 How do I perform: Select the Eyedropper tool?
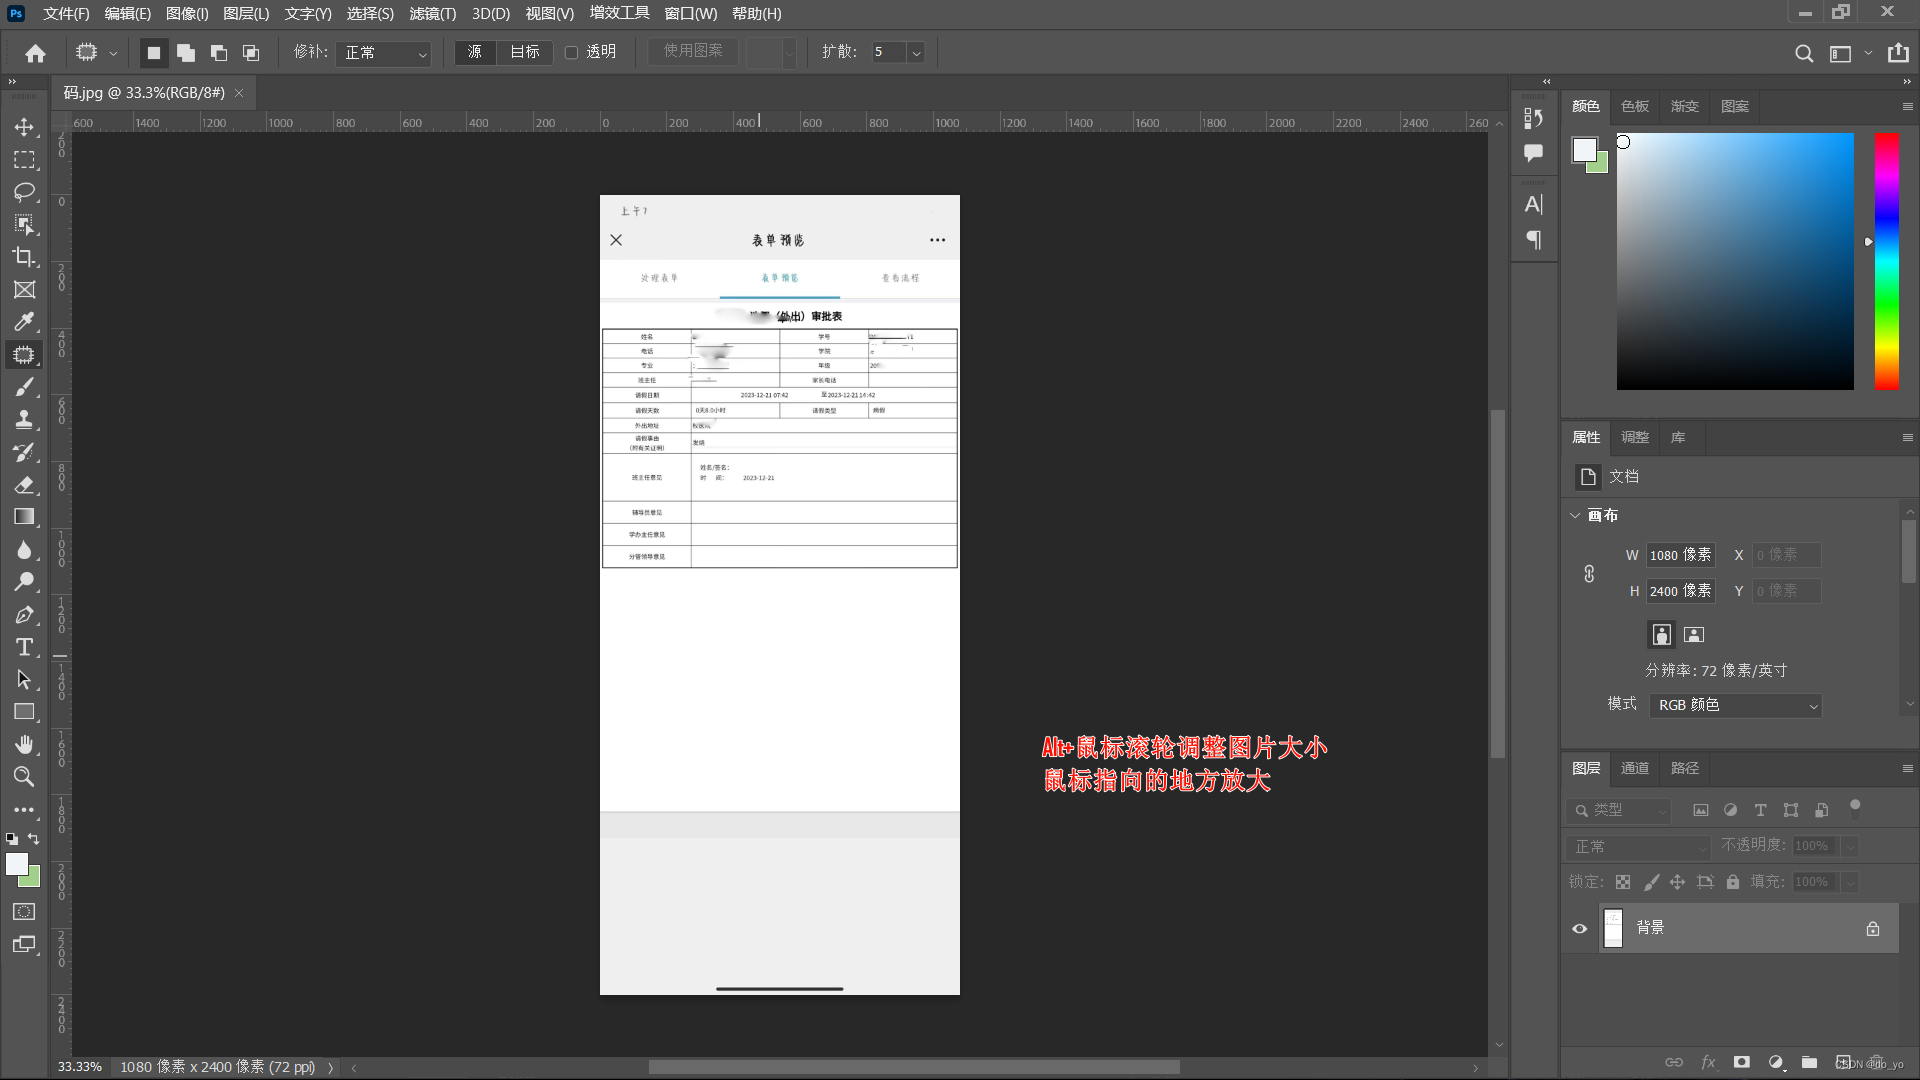click(24, 322)
